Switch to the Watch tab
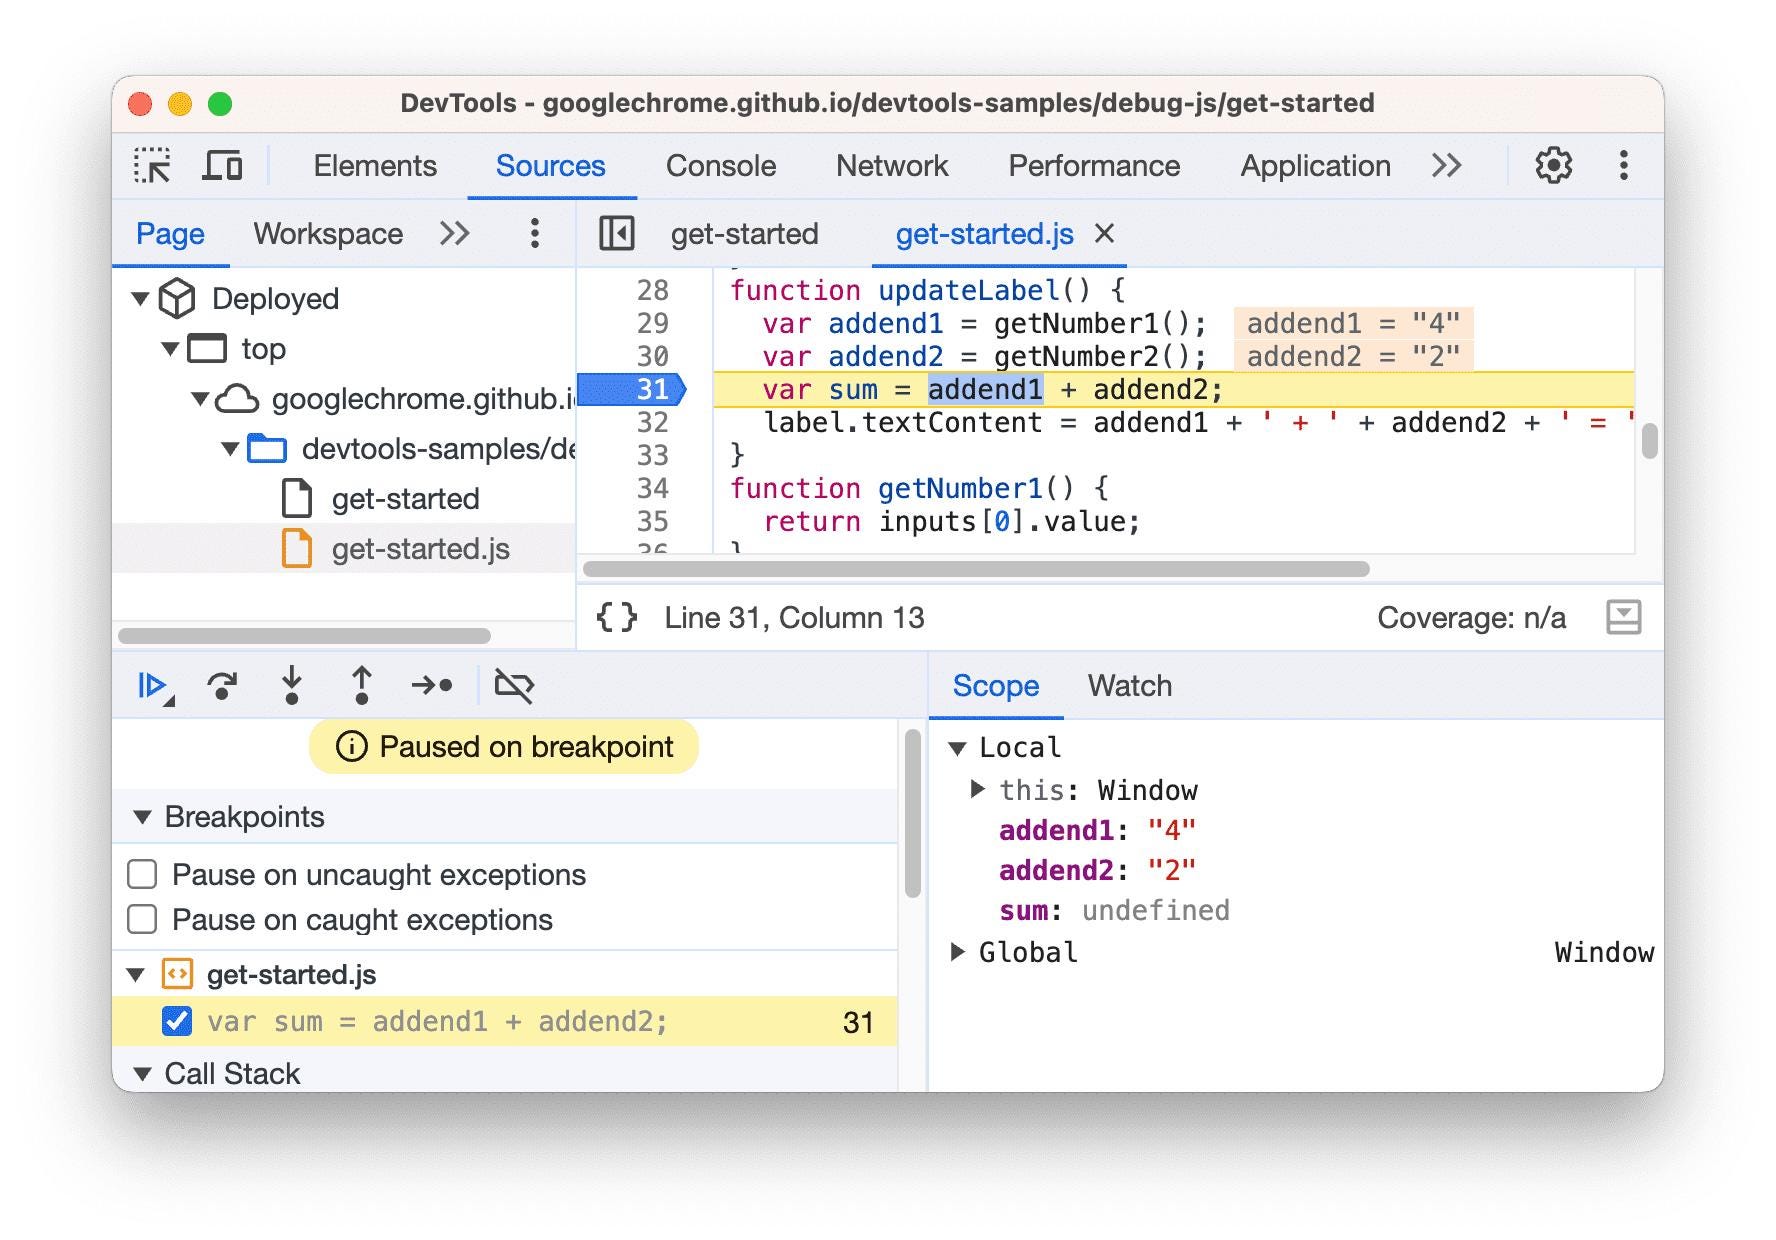This screenshot has width=1776, height=1240. click(1130, 686)
